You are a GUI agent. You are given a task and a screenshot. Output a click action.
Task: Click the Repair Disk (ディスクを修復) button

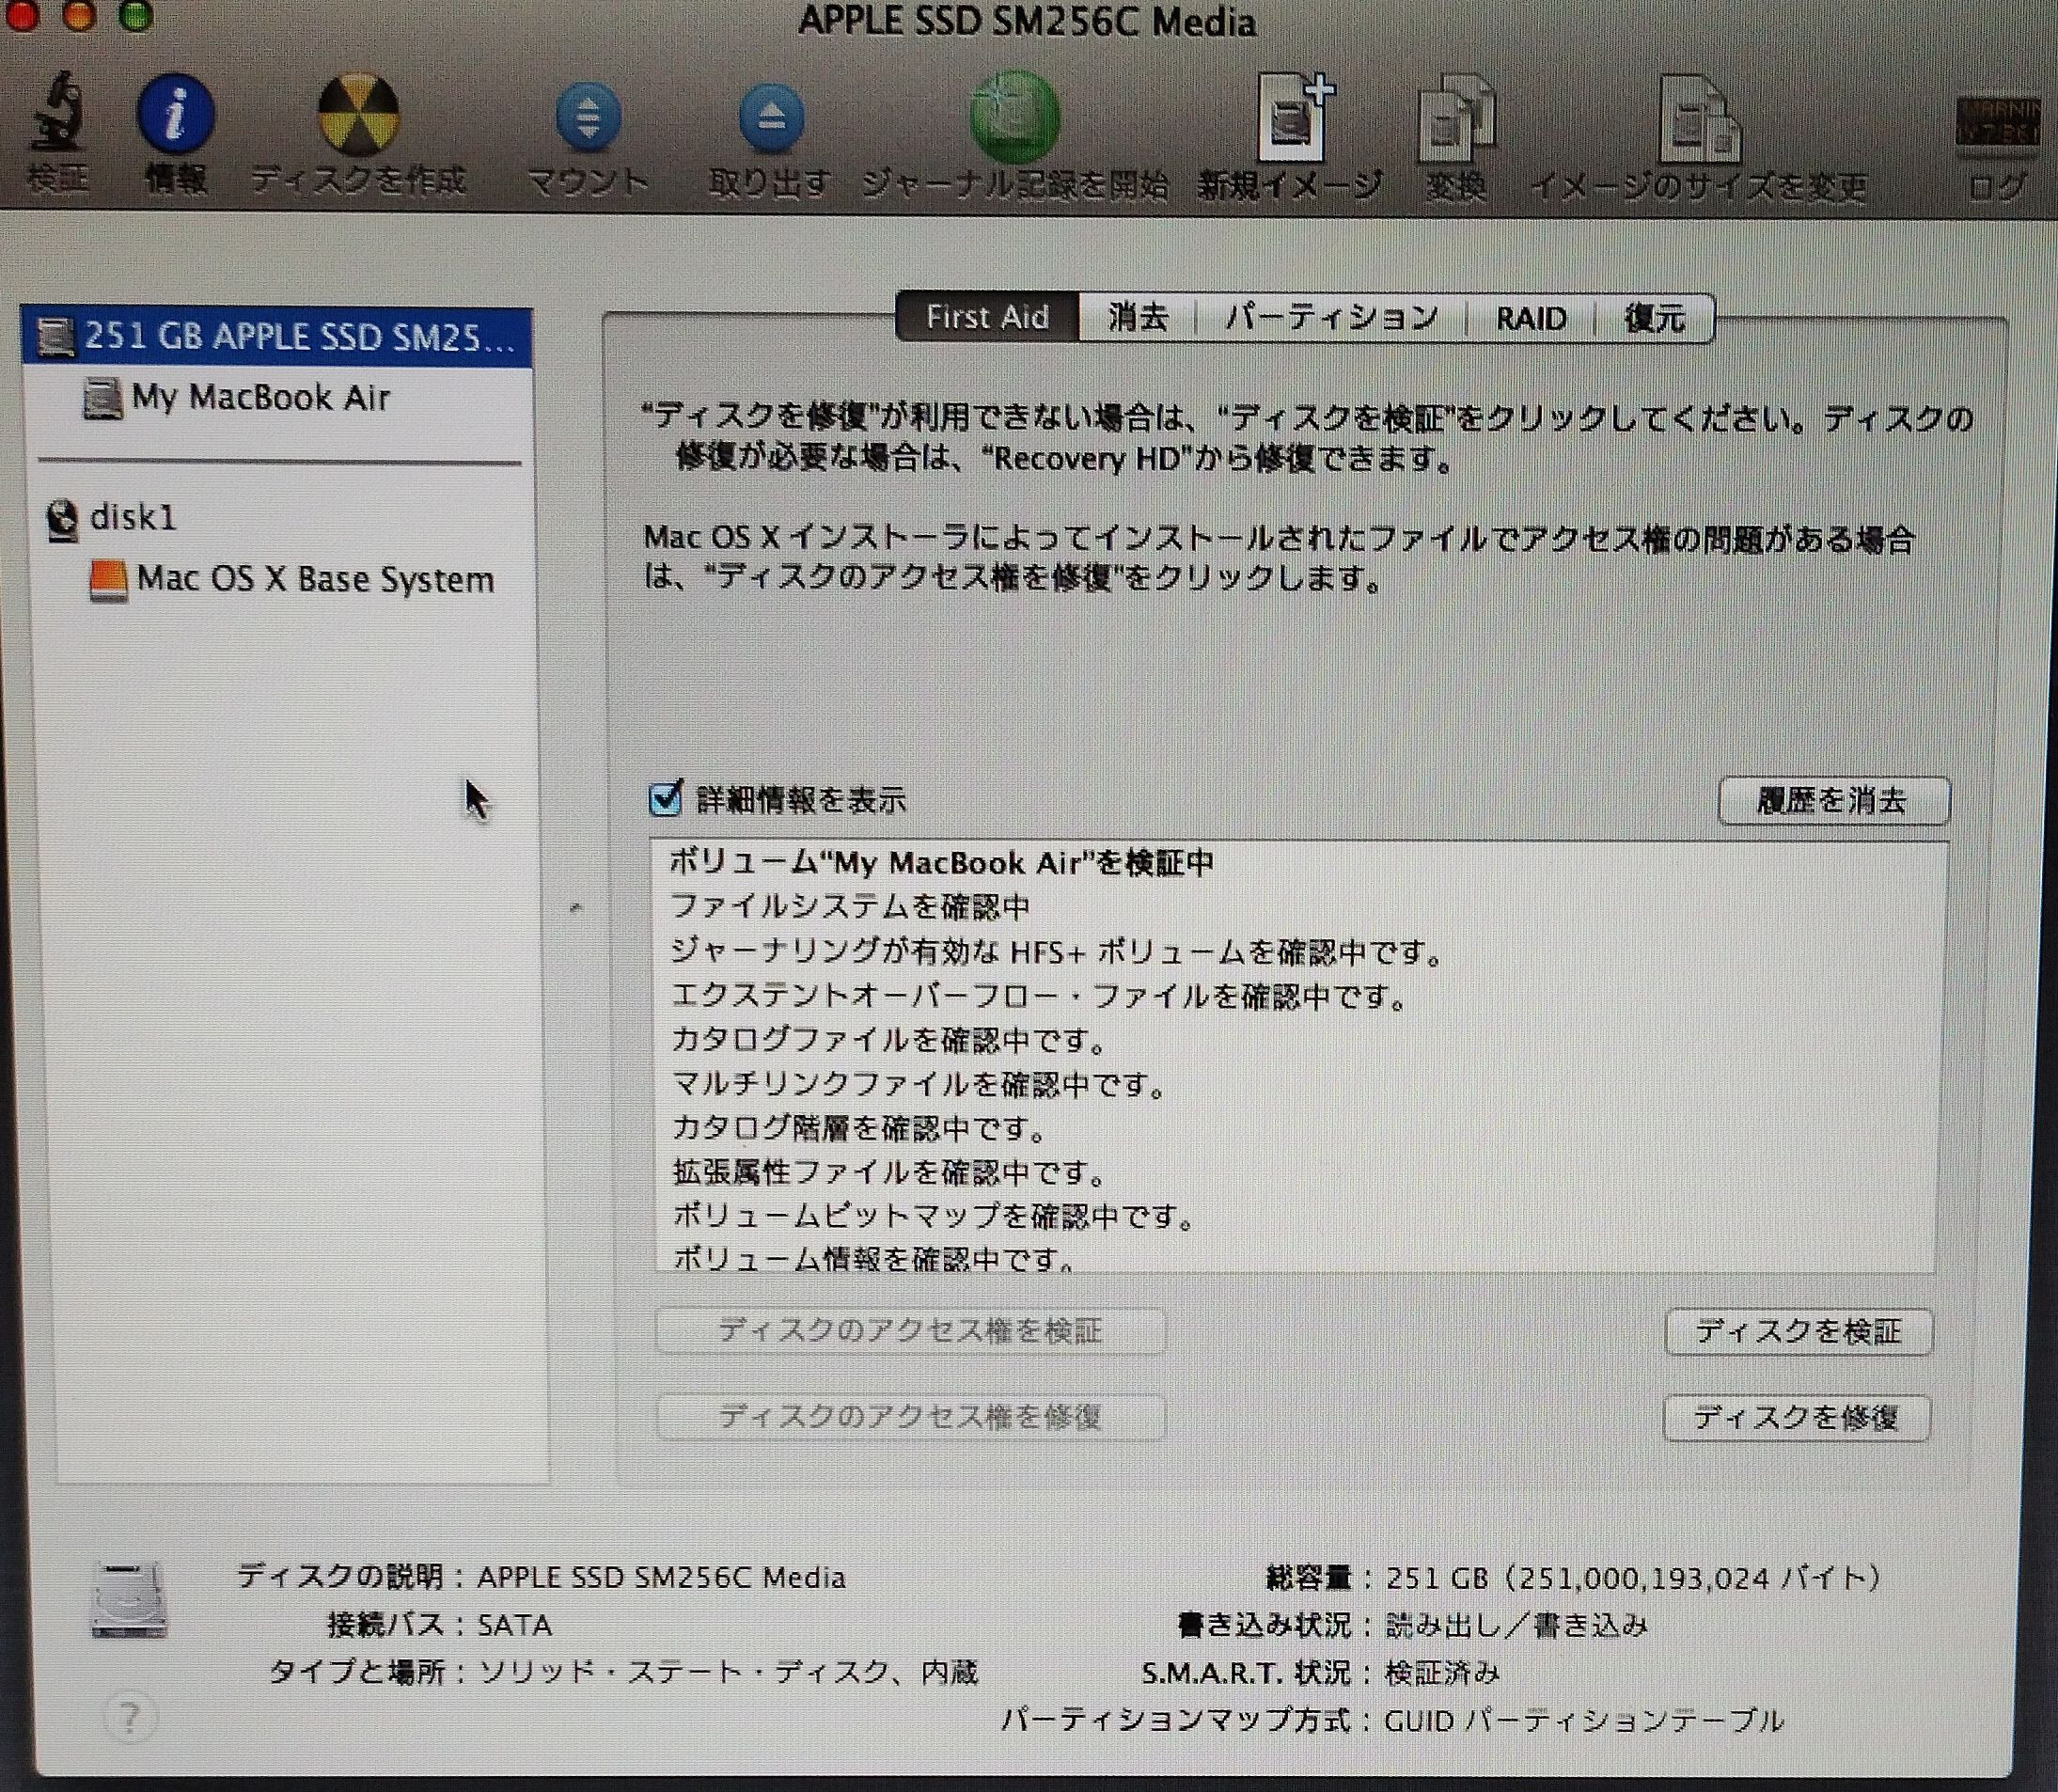pyautogui.click(x=1795, y=1417)
